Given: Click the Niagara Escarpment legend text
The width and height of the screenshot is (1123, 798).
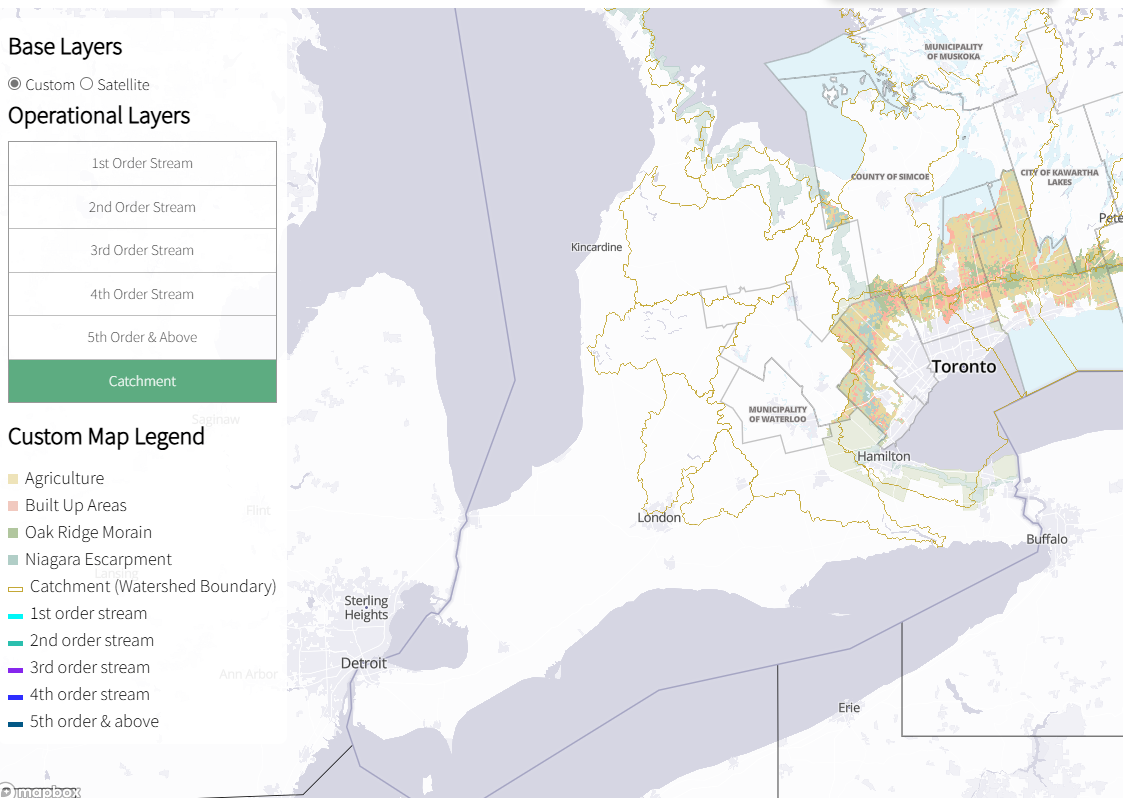Looking at the screenshot, I should (98, 560).
